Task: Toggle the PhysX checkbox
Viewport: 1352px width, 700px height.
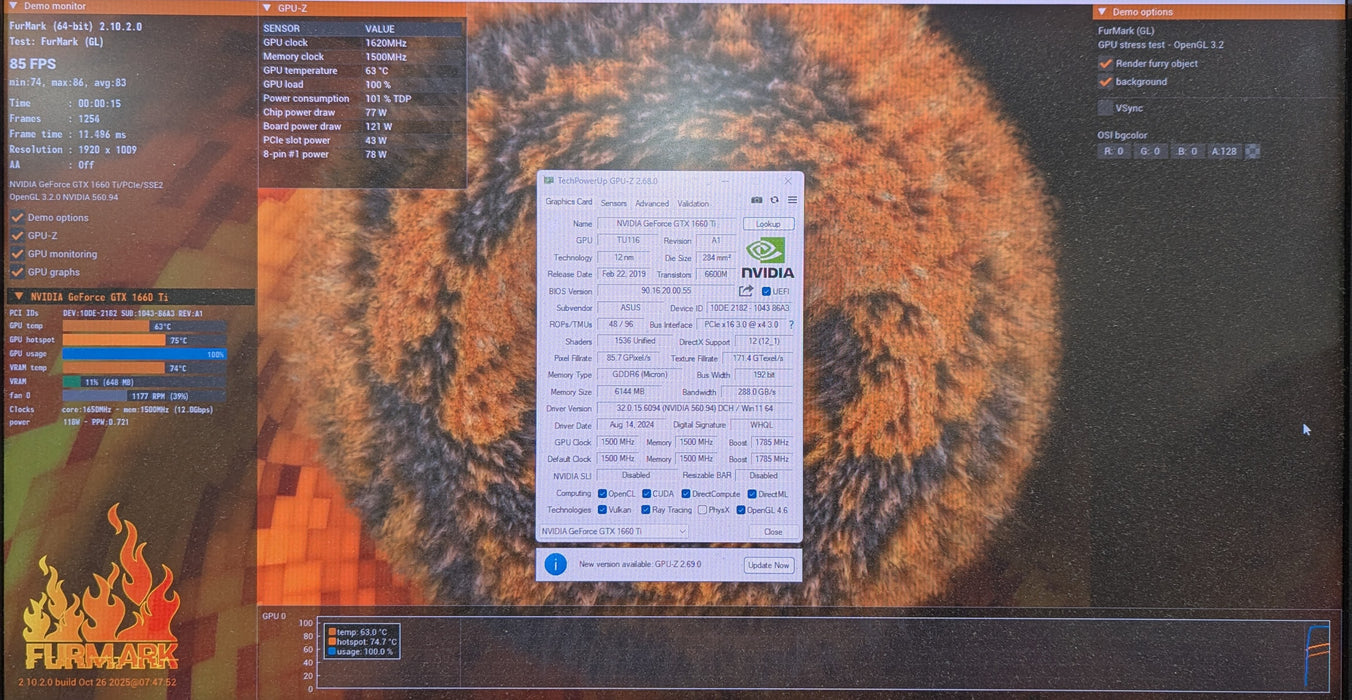Action: click(x=702, y=510)
